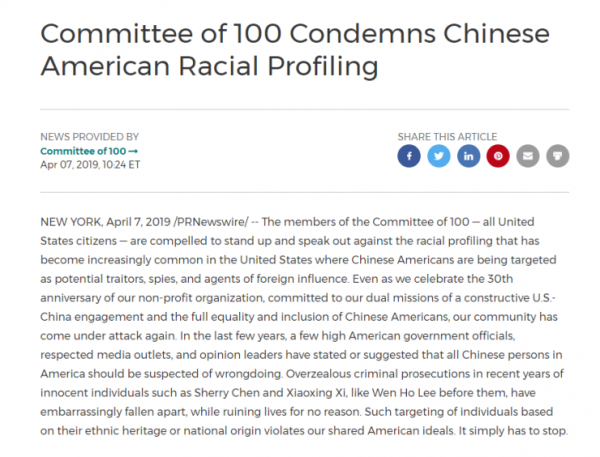
Task: Click the article headline title
Action: coord(295,50)
